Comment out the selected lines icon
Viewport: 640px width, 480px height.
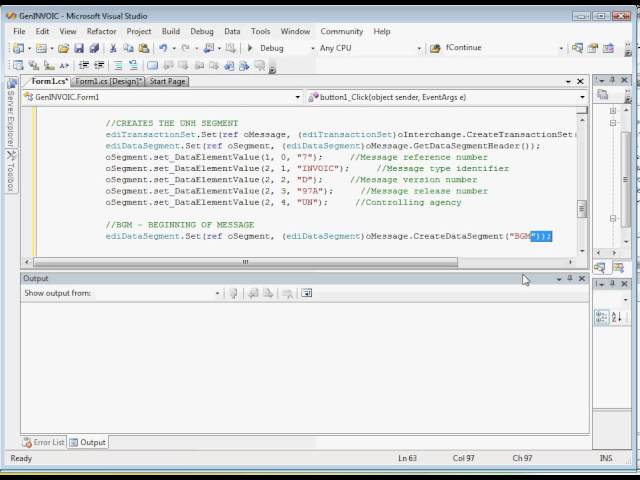click(x=118, y=65)
